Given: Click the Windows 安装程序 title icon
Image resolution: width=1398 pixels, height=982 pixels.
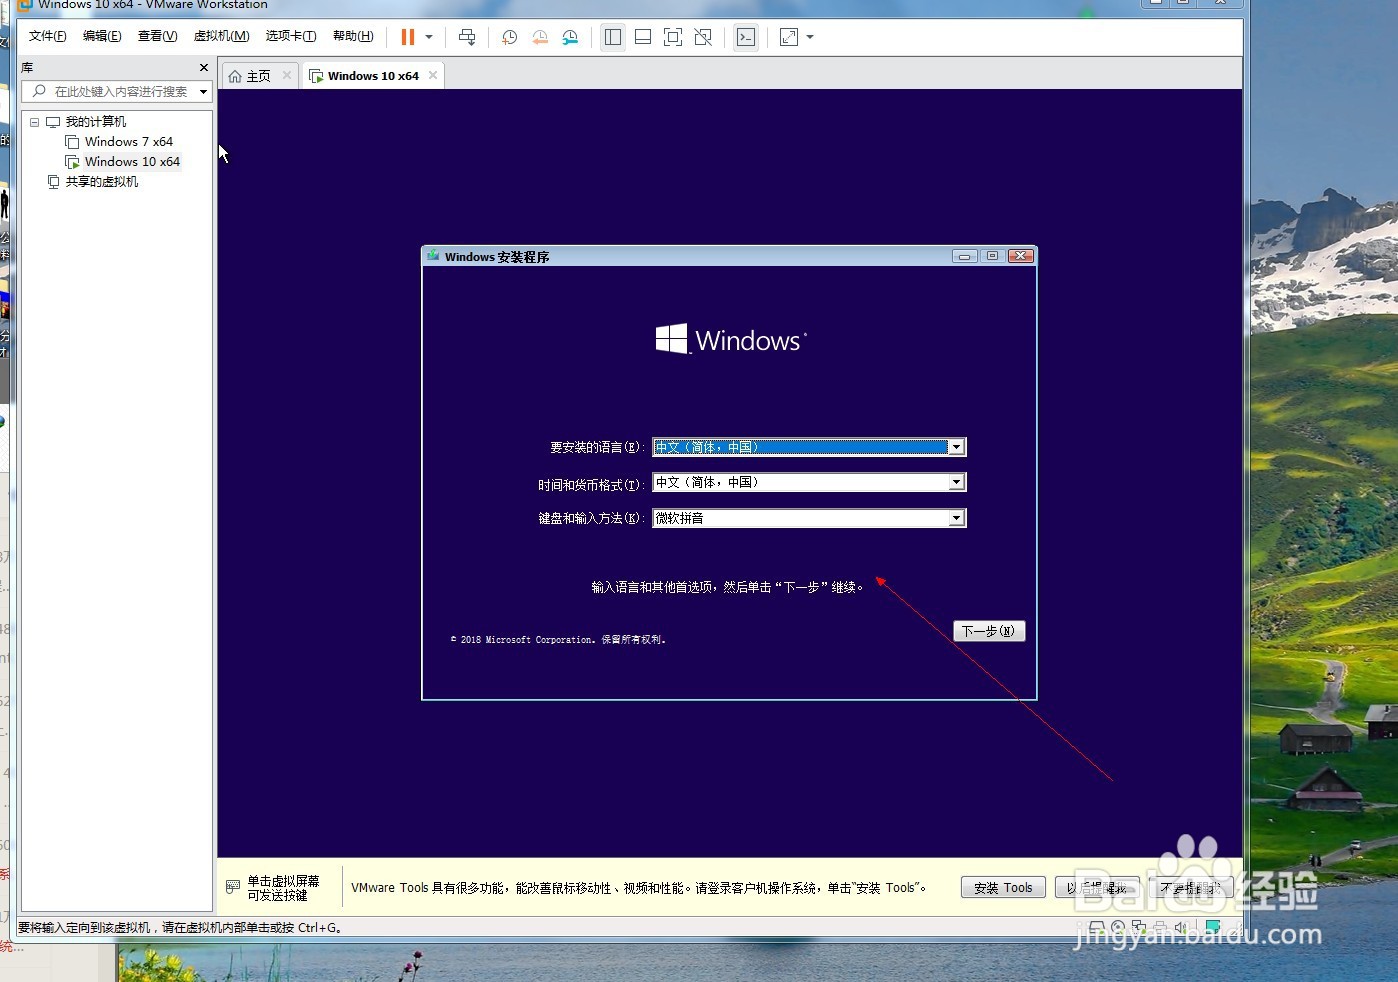Looking at the screenshot, I should pos(433,256).
